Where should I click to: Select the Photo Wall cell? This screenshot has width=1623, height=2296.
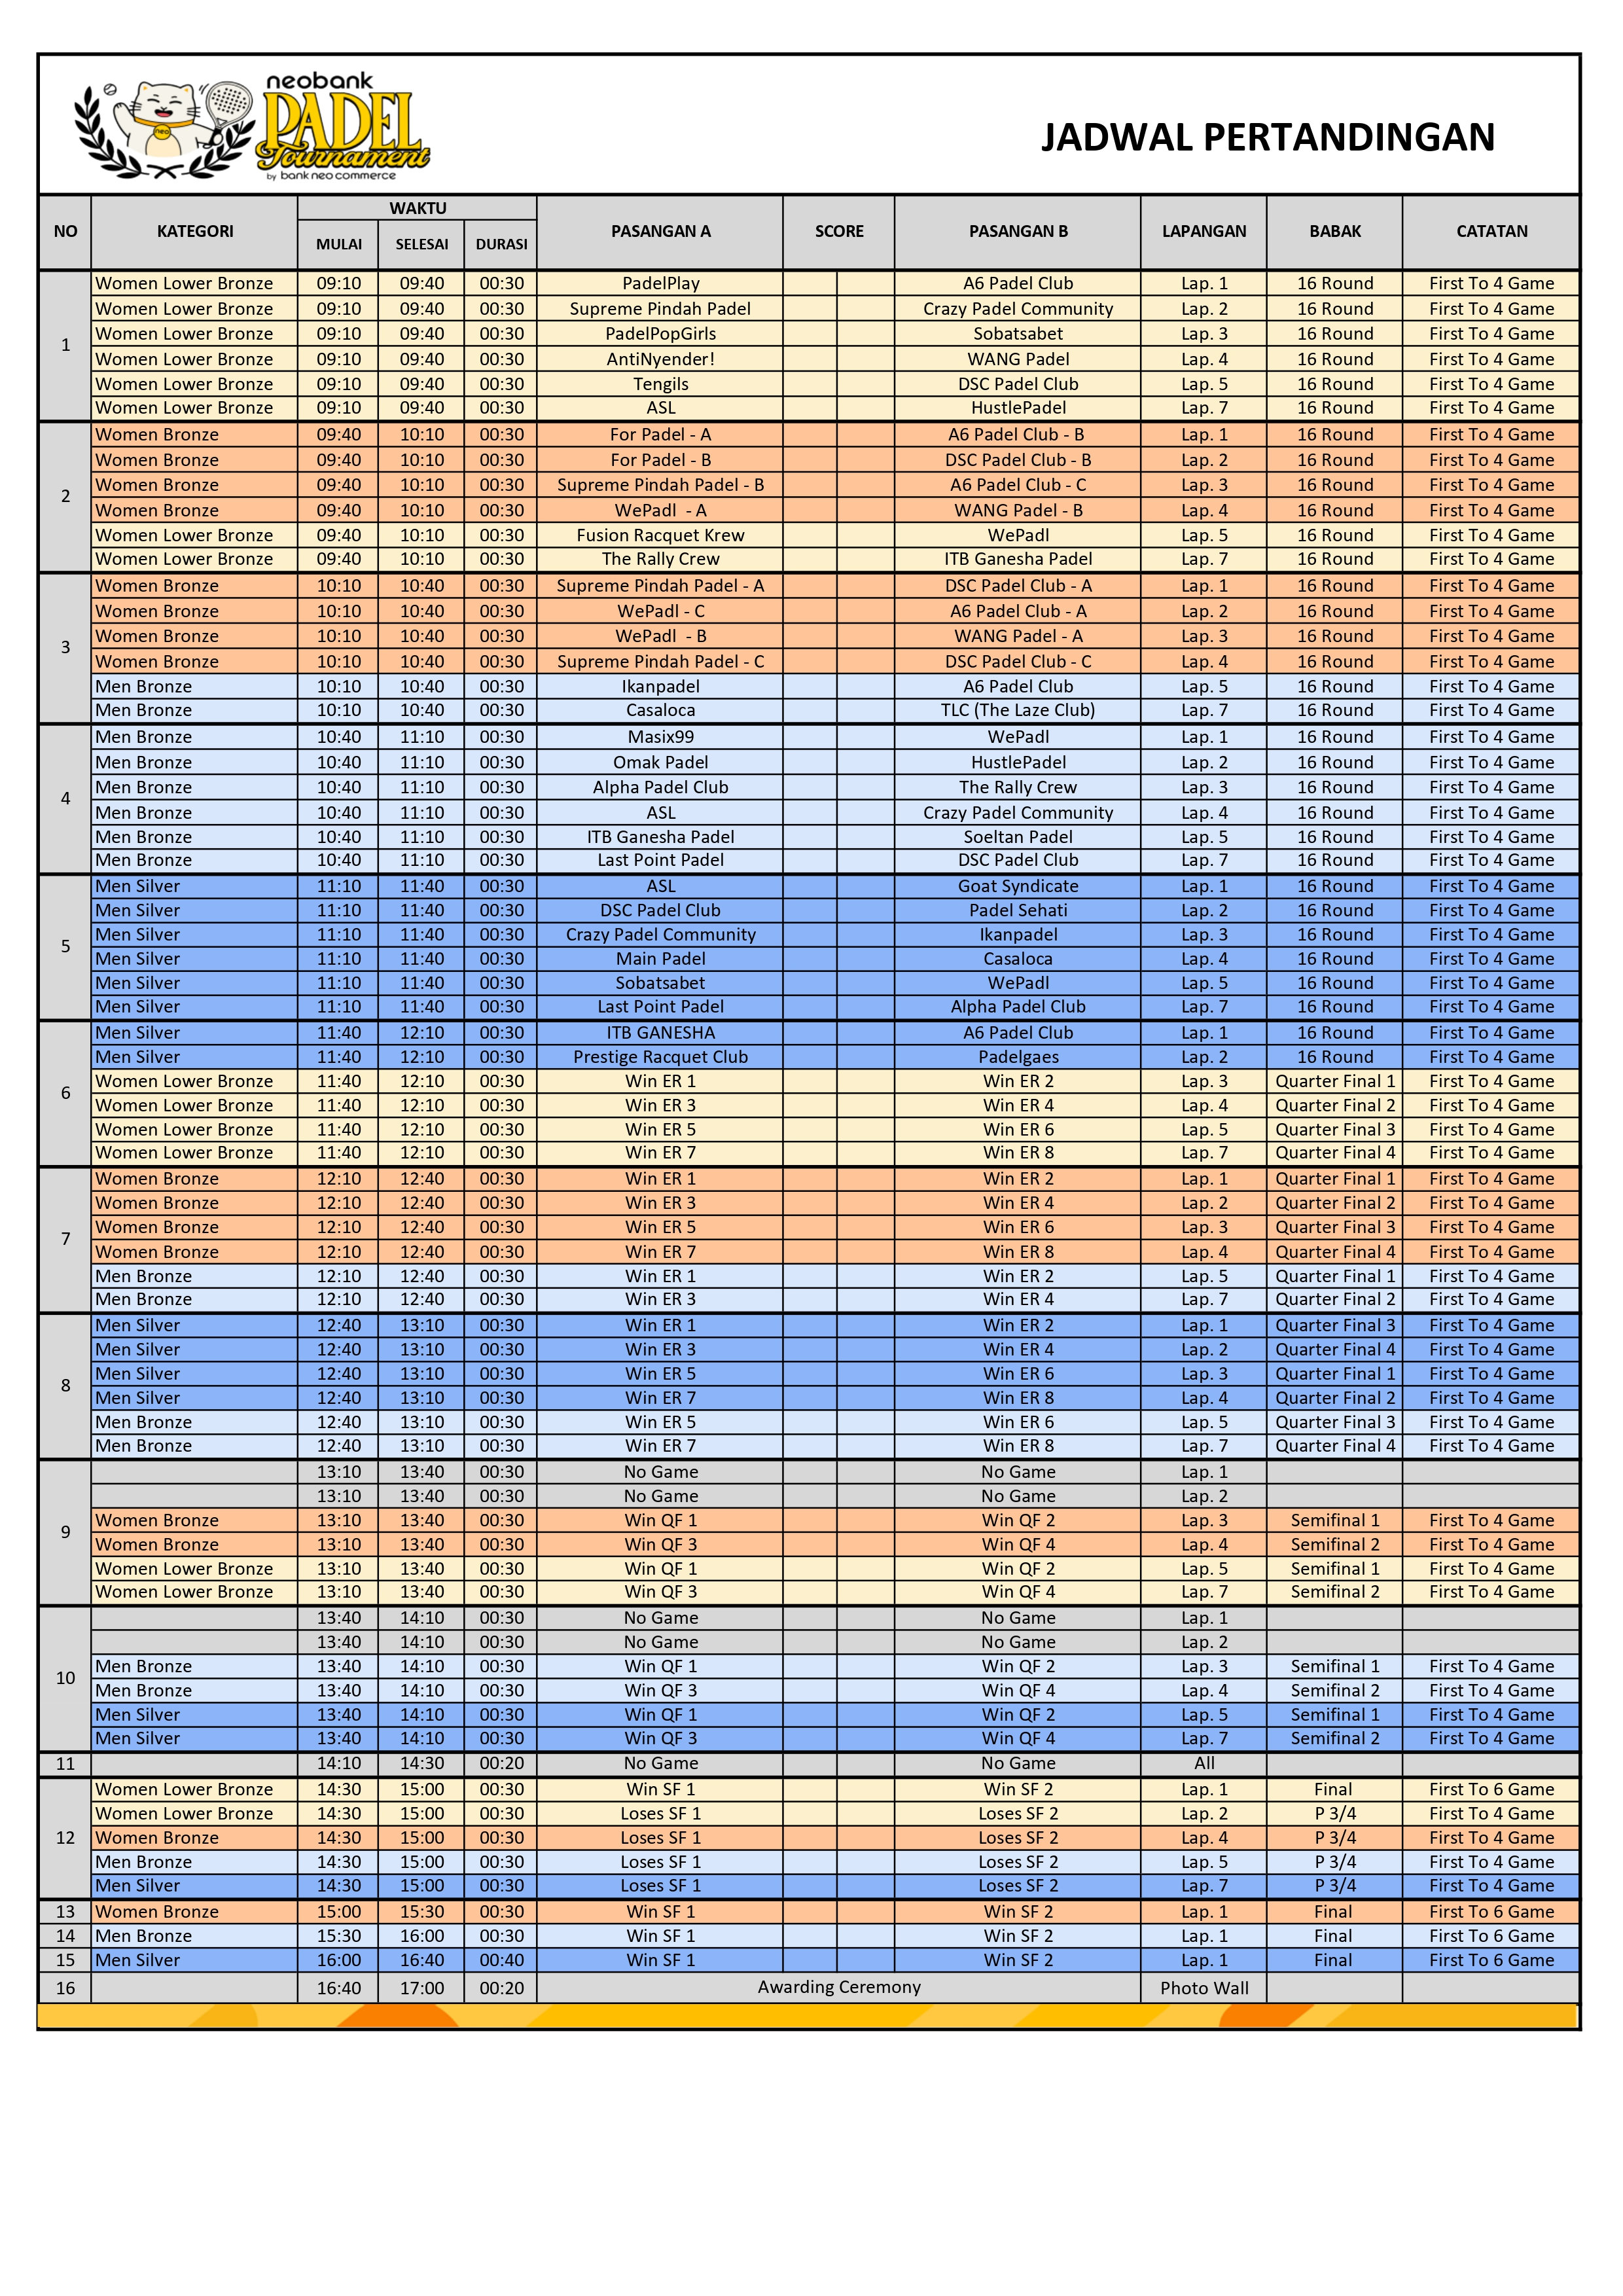[x=1203, y=1988]
